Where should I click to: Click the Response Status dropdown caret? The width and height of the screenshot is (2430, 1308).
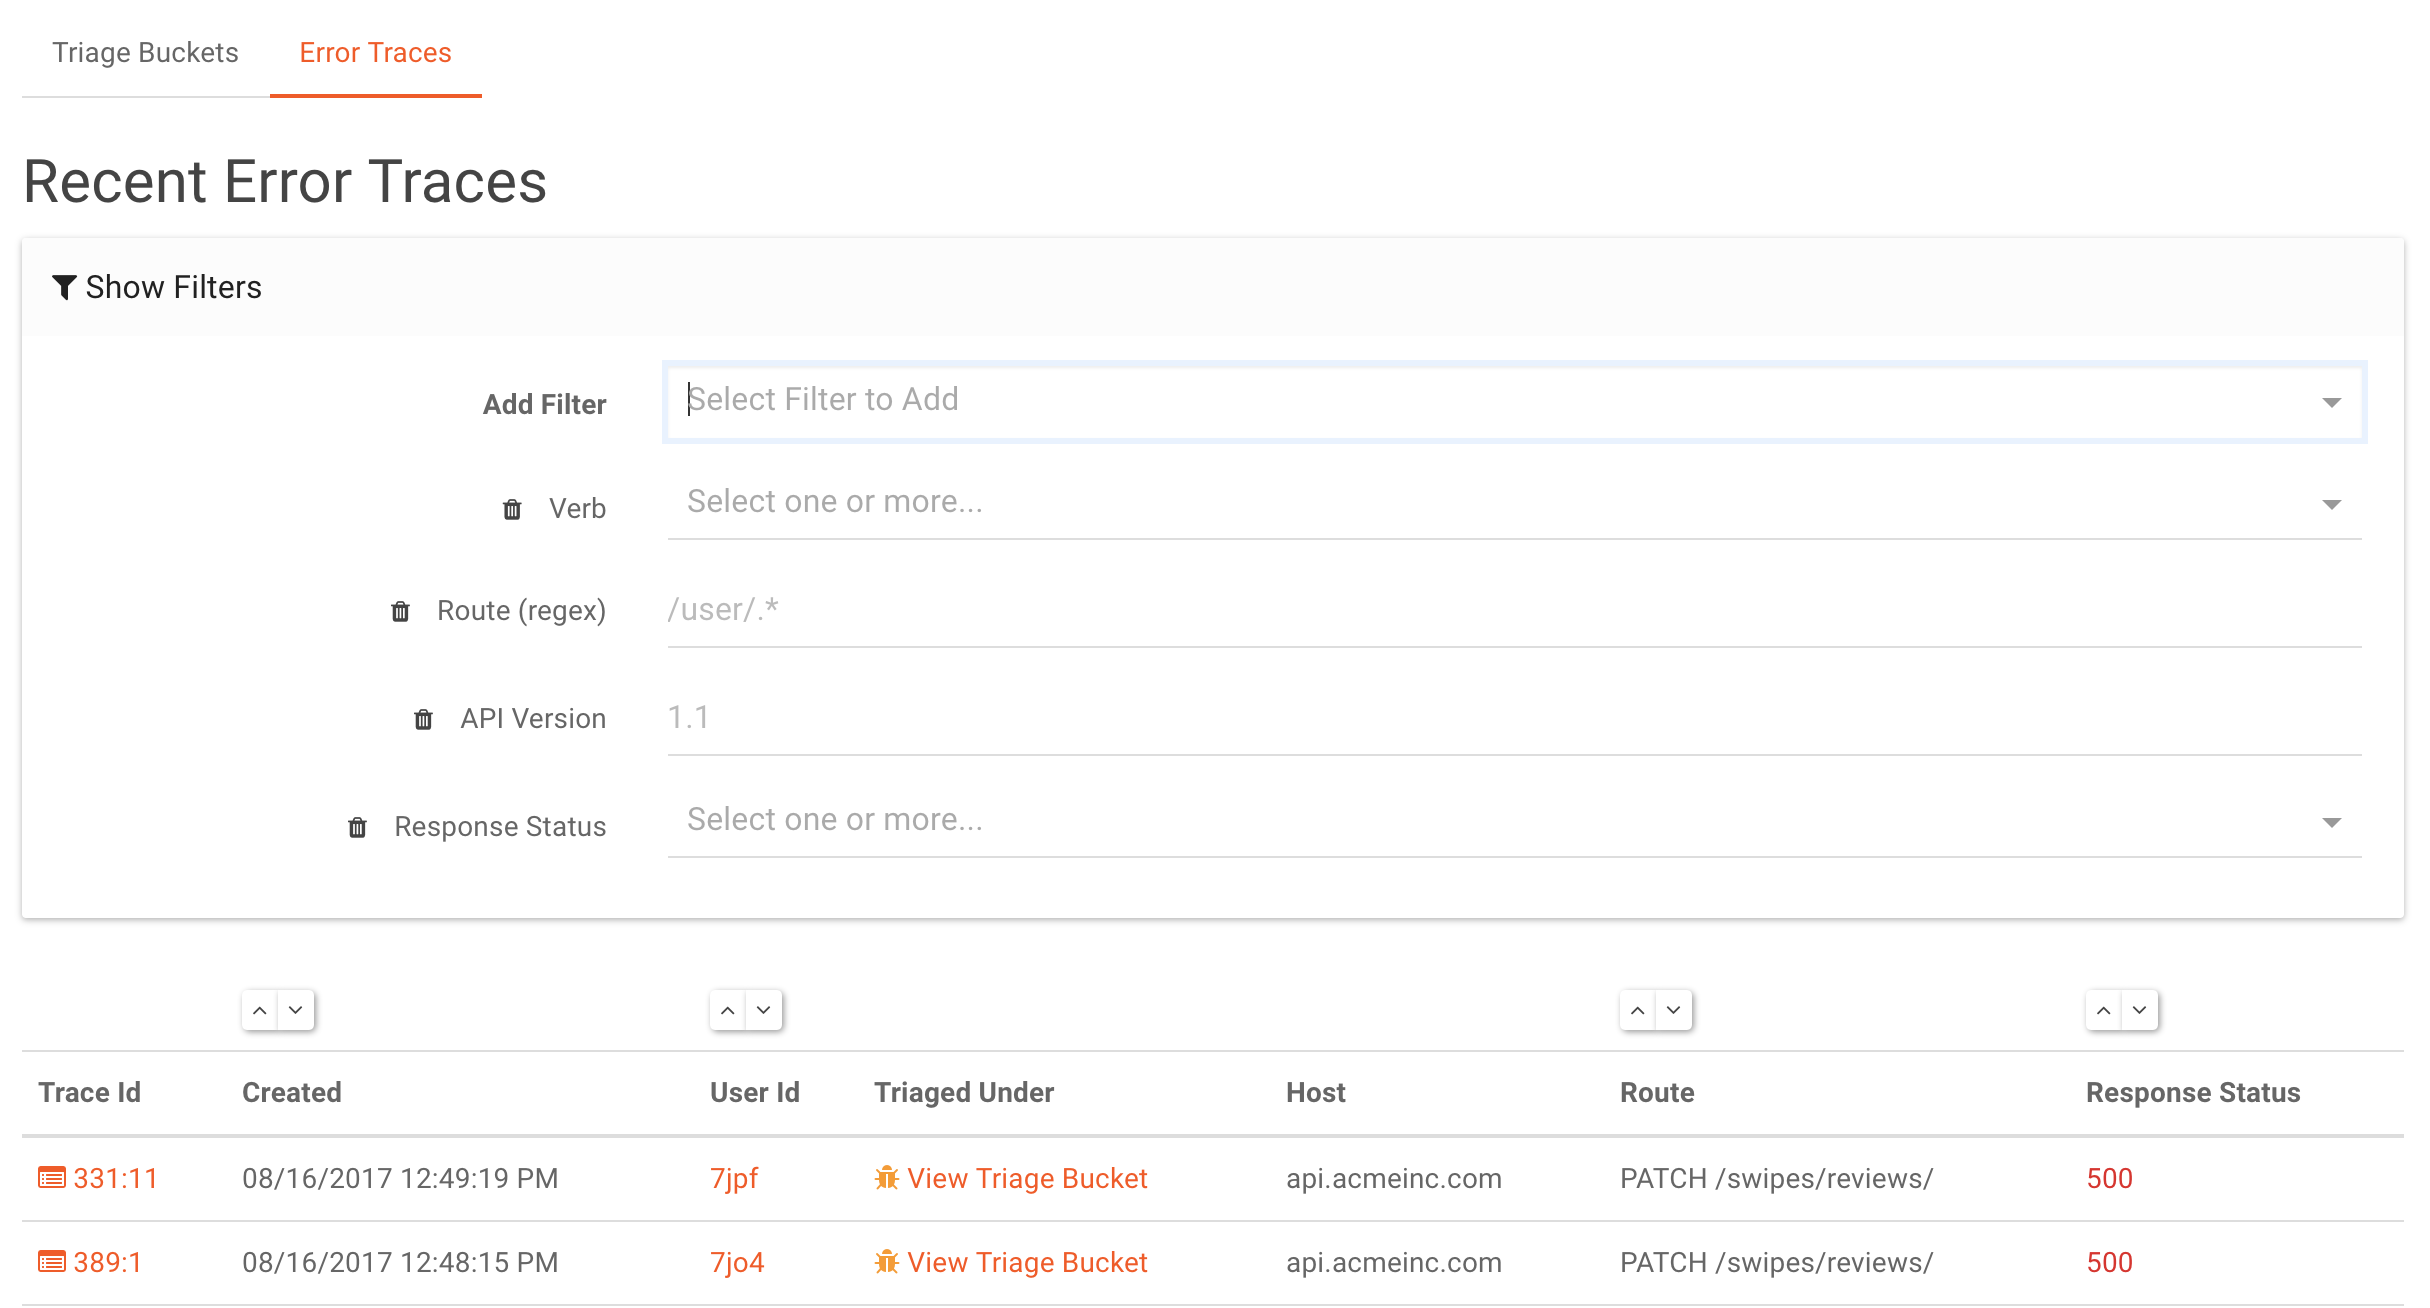point(2331,822)
